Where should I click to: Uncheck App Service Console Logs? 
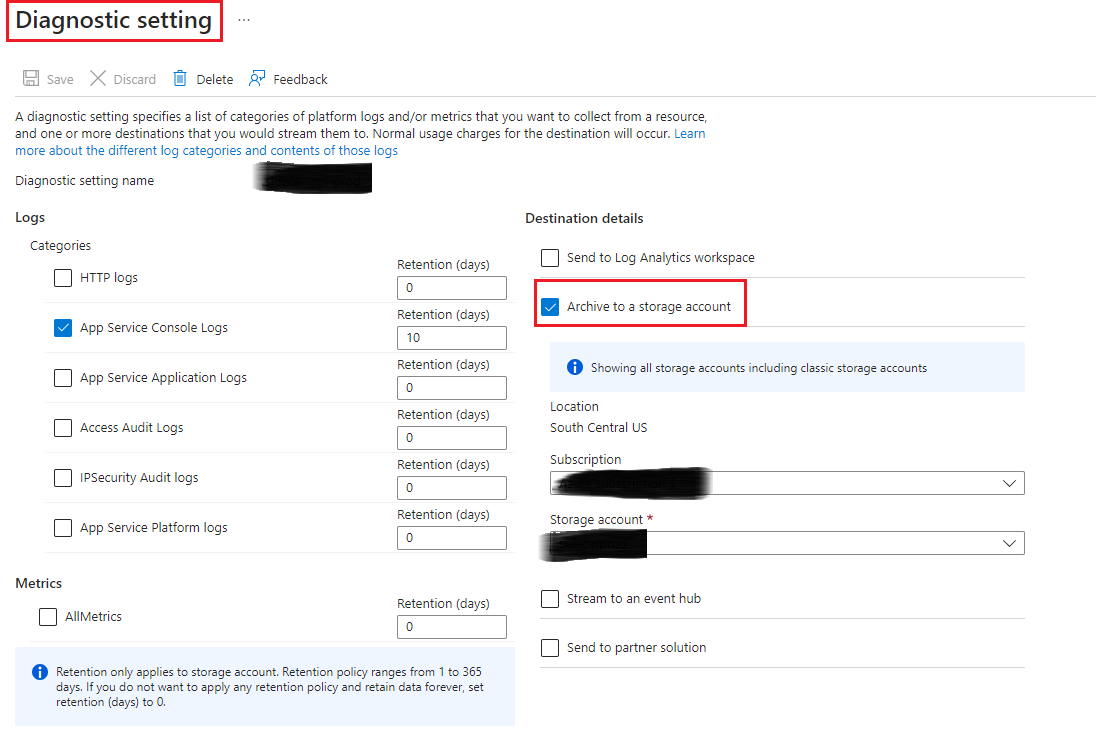[x=63, y=328]
